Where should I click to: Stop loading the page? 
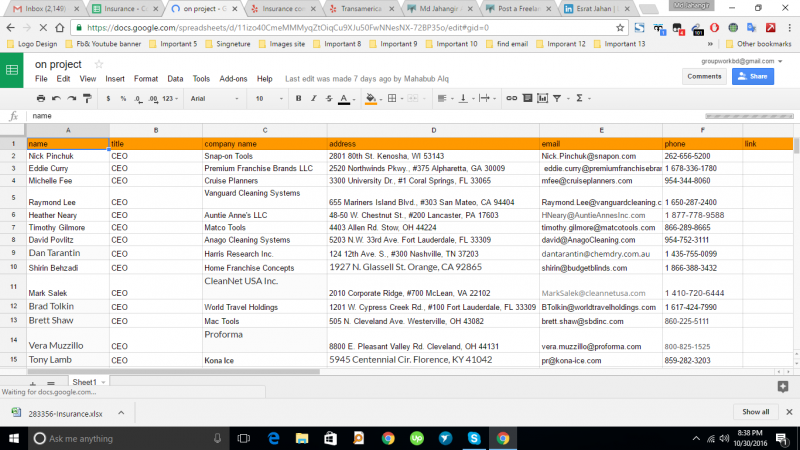[x=42, y=28]
